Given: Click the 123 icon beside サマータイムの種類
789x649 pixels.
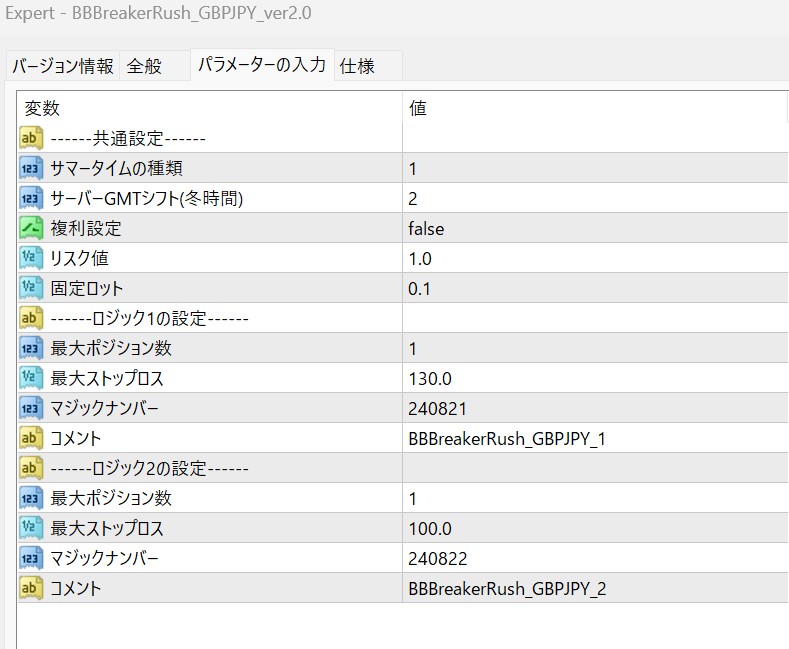Looking at the screenshot, I should coord(31,168).
